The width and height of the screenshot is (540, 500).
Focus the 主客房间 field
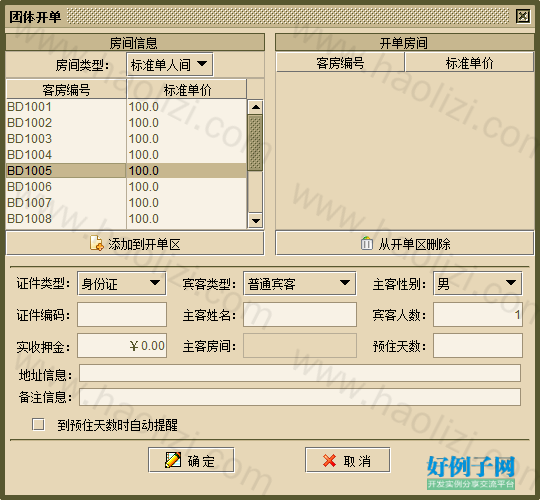coord(300,345)
